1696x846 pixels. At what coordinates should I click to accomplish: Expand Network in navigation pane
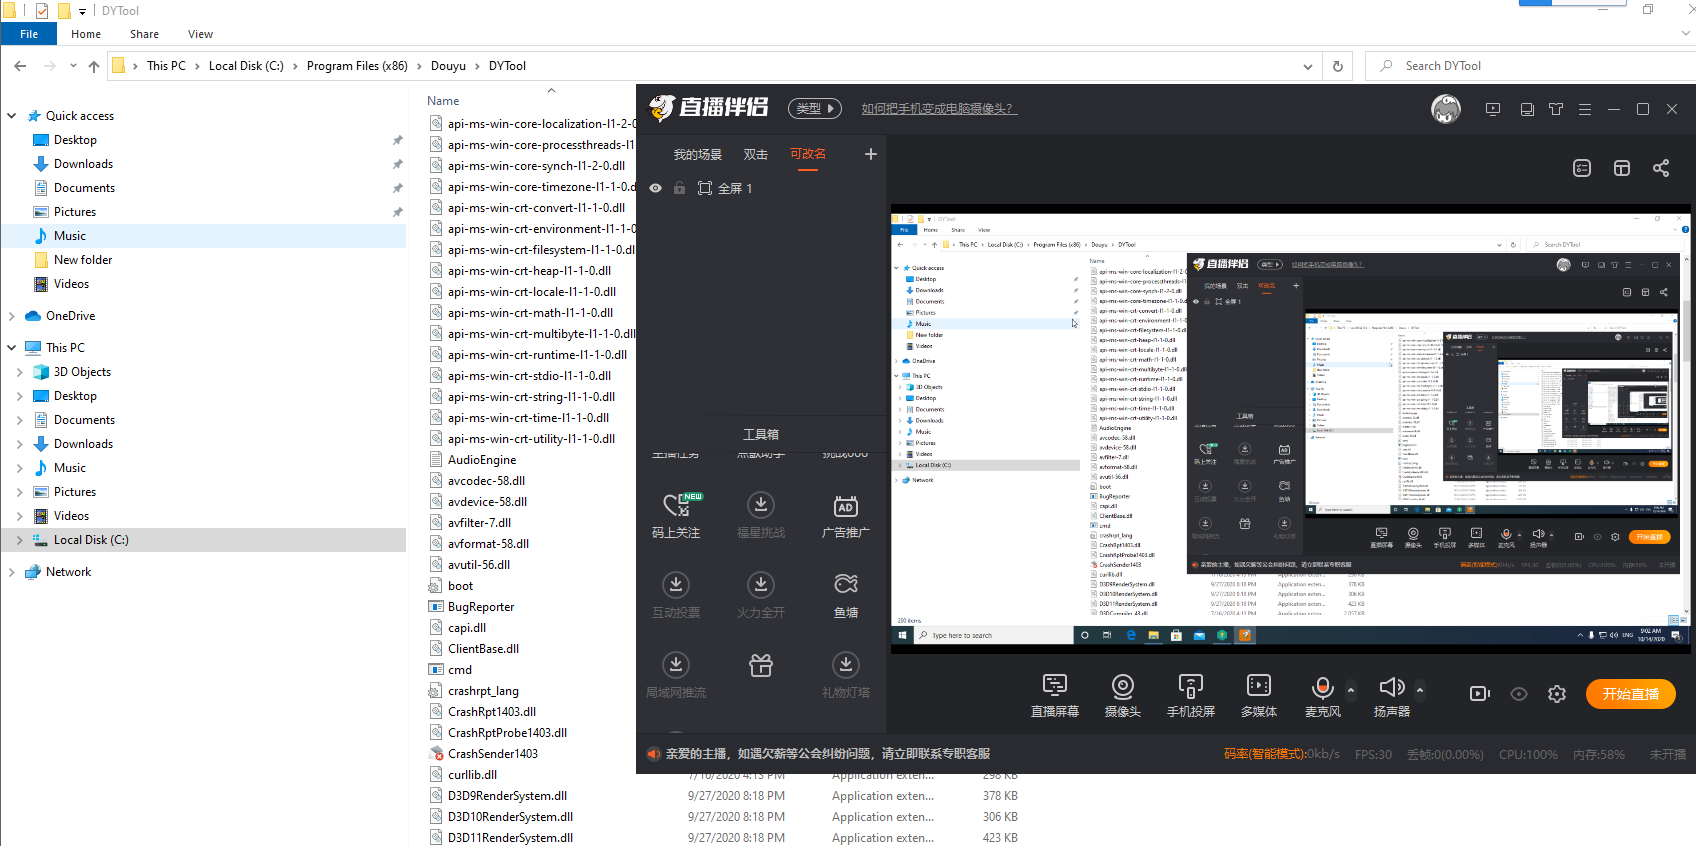[x=12, y=572]
